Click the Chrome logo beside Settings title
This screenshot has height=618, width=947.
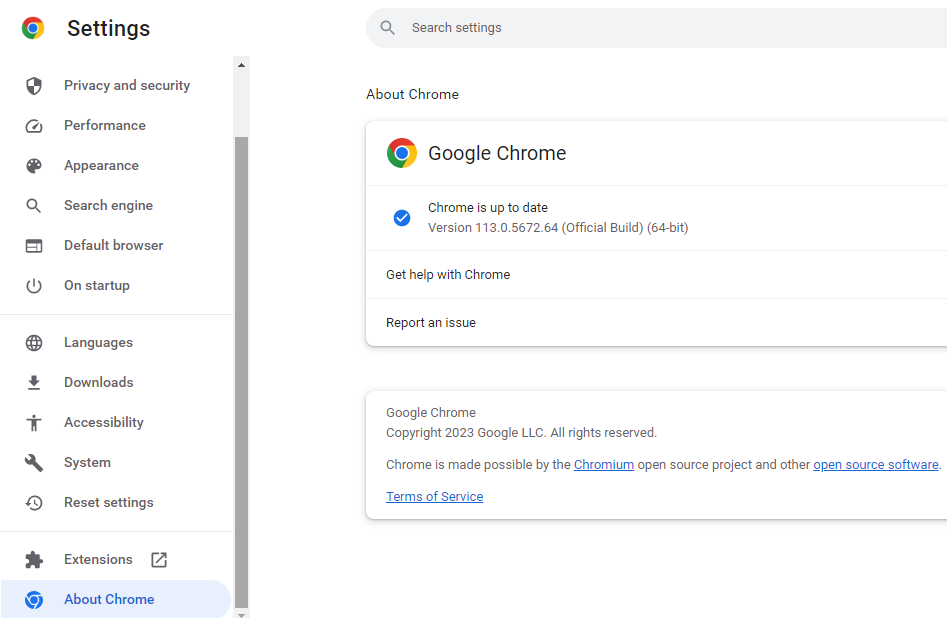click(33, 28)
